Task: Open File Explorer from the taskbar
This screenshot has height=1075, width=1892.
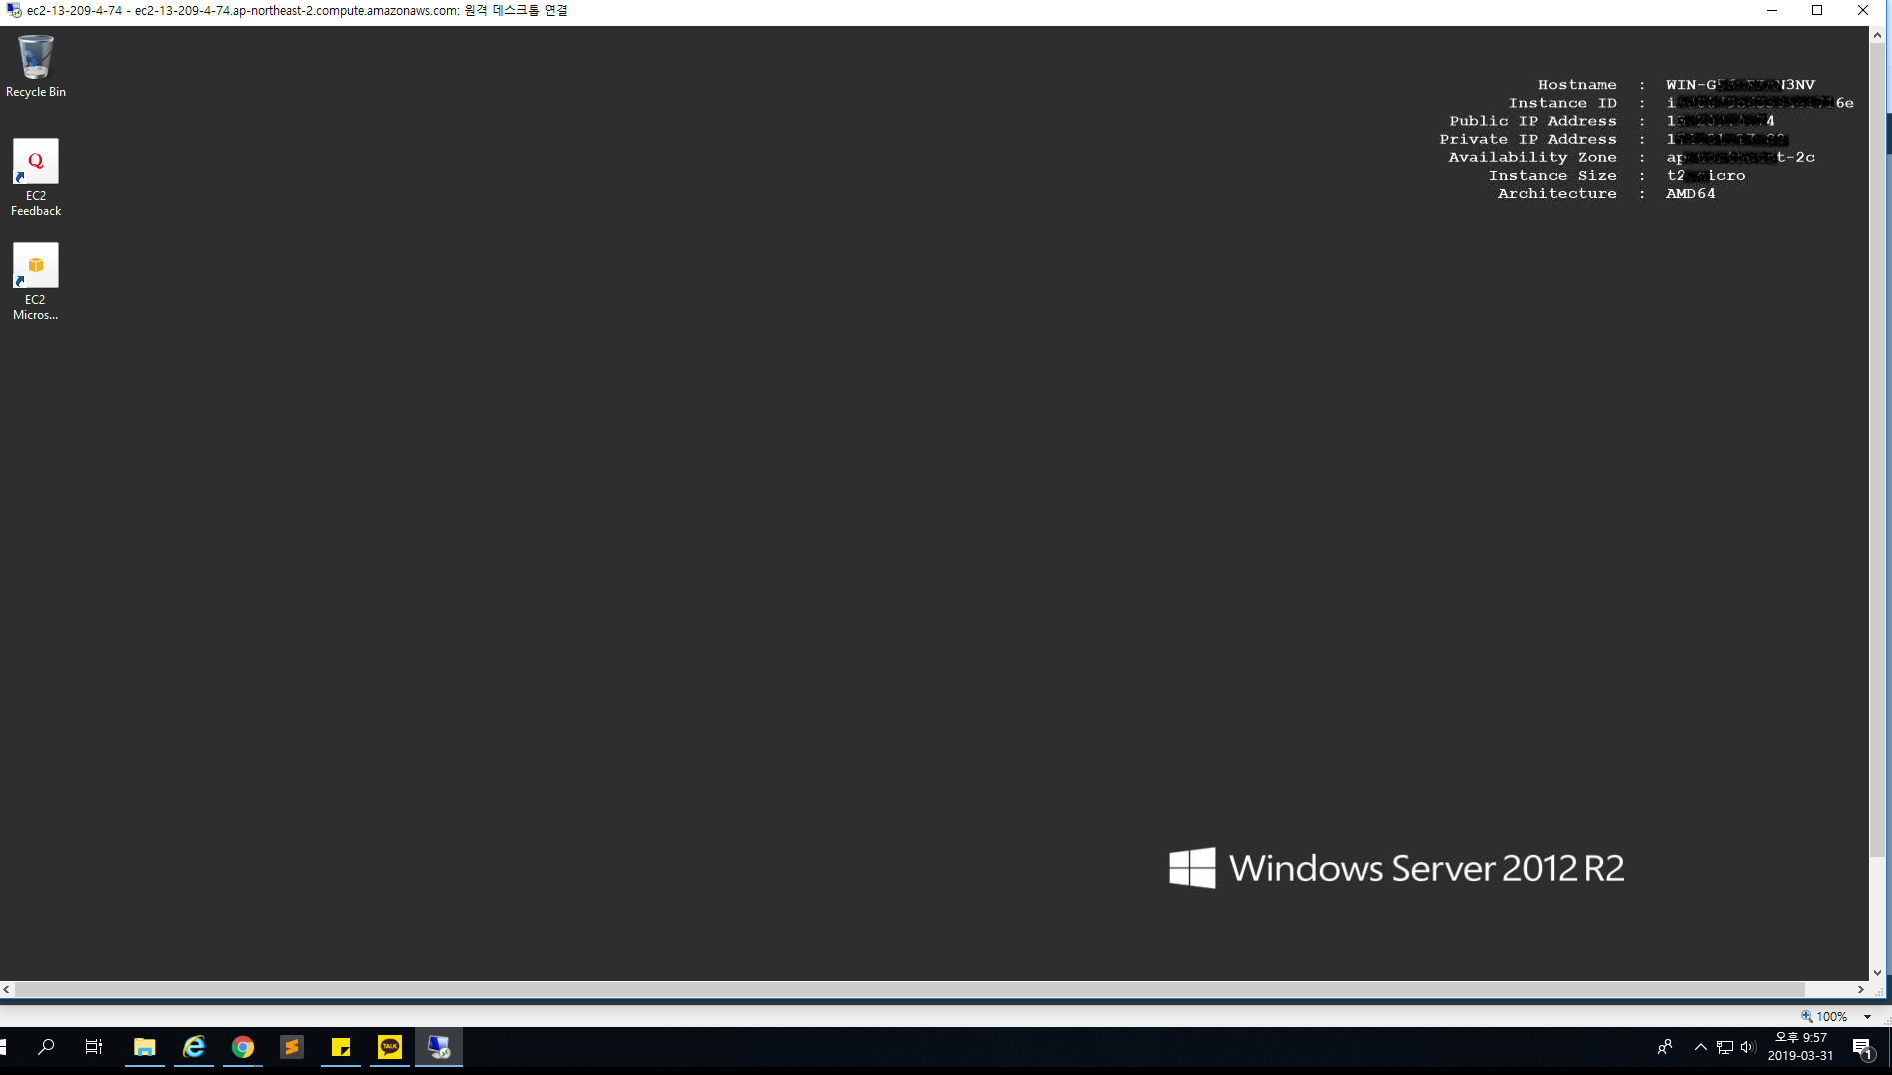Action: [145, 1047]
